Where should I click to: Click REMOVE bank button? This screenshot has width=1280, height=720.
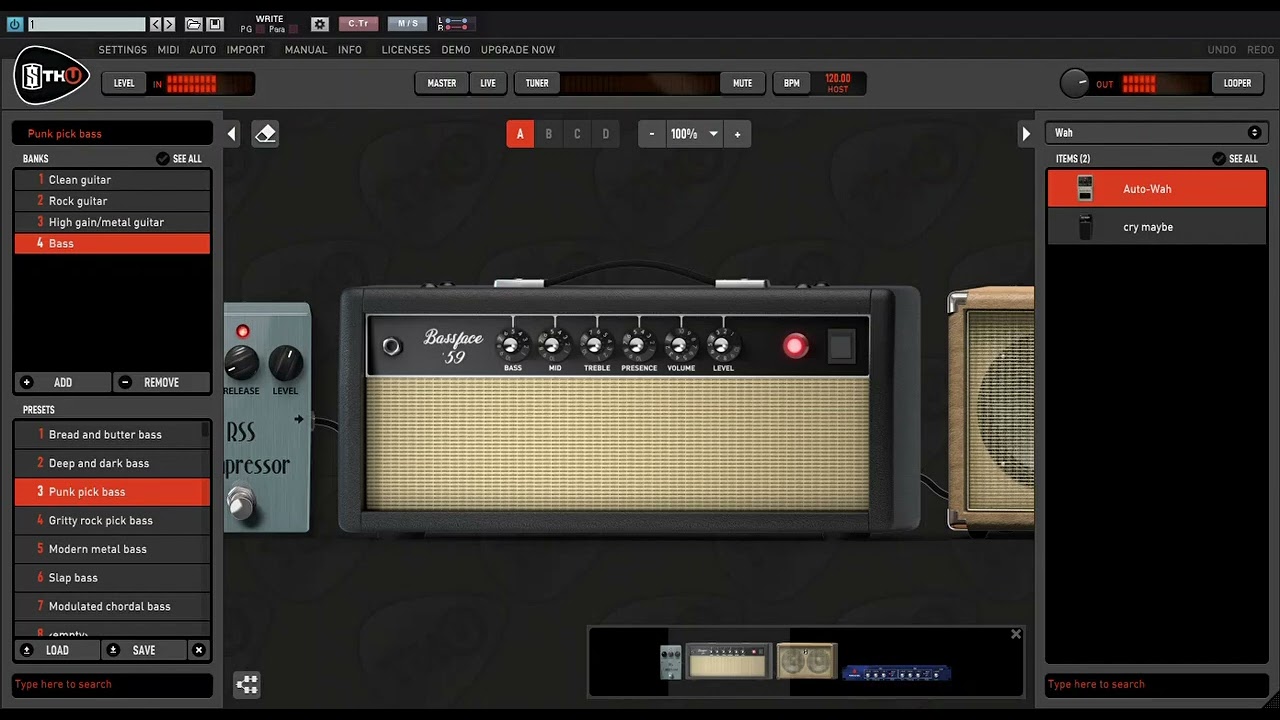pos(161,382)
